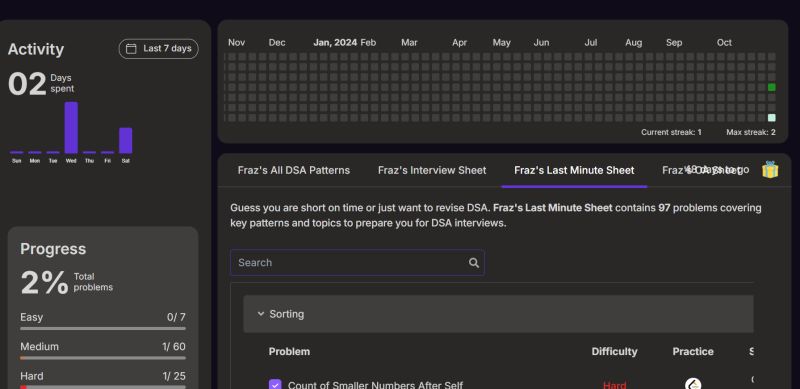Click the Search problems input field
The image size is (800, 389).
pos(357,262)
